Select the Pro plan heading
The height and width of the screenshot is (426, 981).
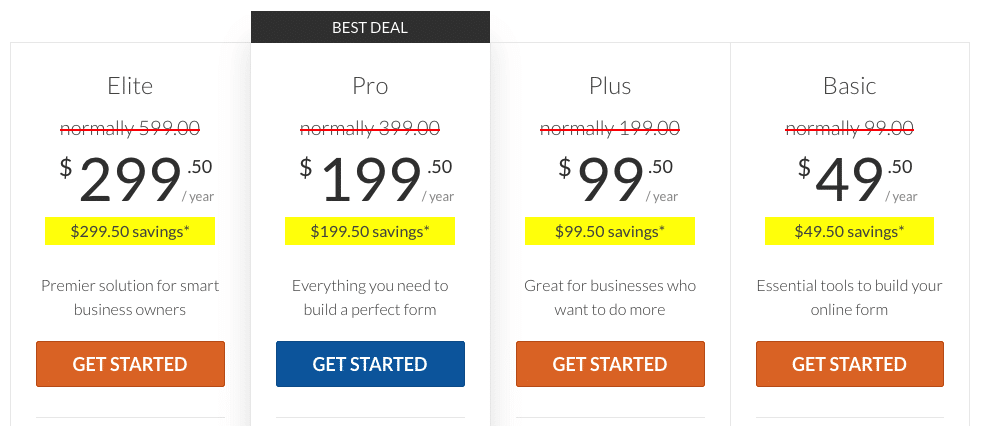(370, 86)
